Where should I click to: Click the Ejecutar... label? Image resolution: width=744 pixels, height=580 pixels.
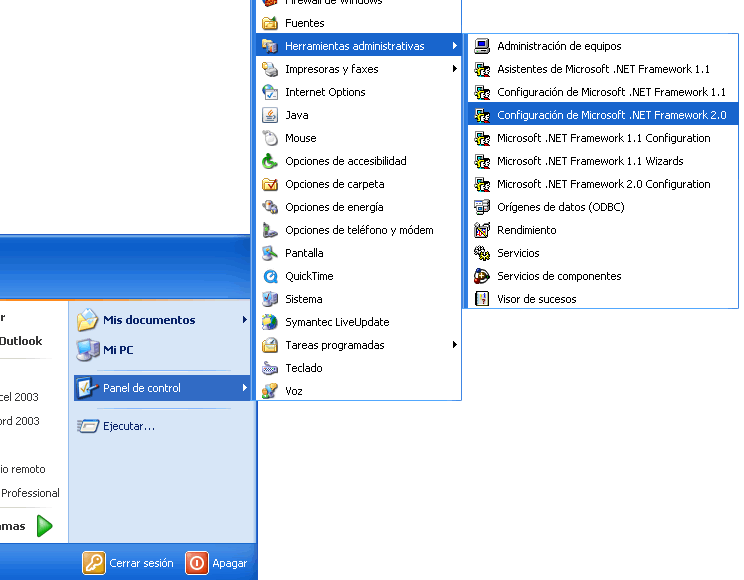click(129, 426)
